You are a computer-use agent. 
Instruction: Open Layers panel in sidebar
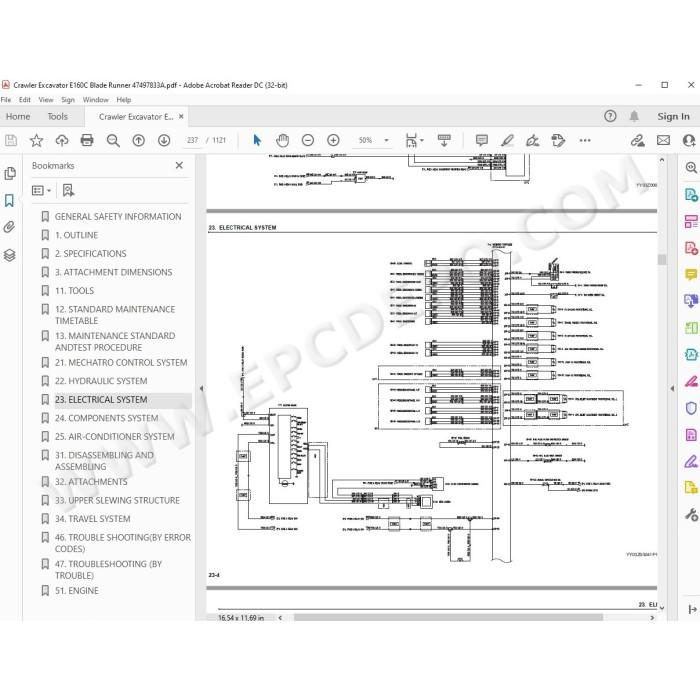(x=9, y=255)
